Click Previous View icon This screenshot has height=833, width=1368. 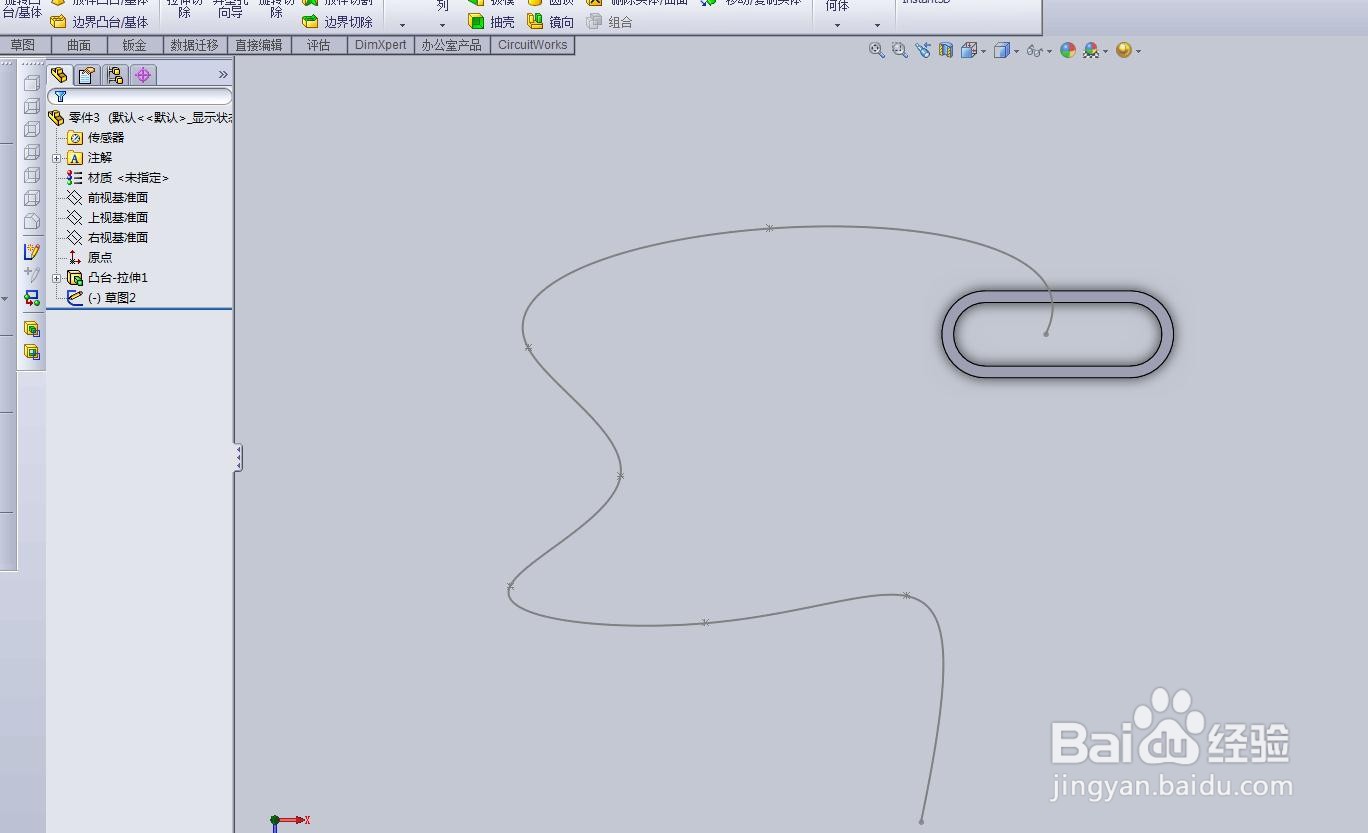coord(922,50)
